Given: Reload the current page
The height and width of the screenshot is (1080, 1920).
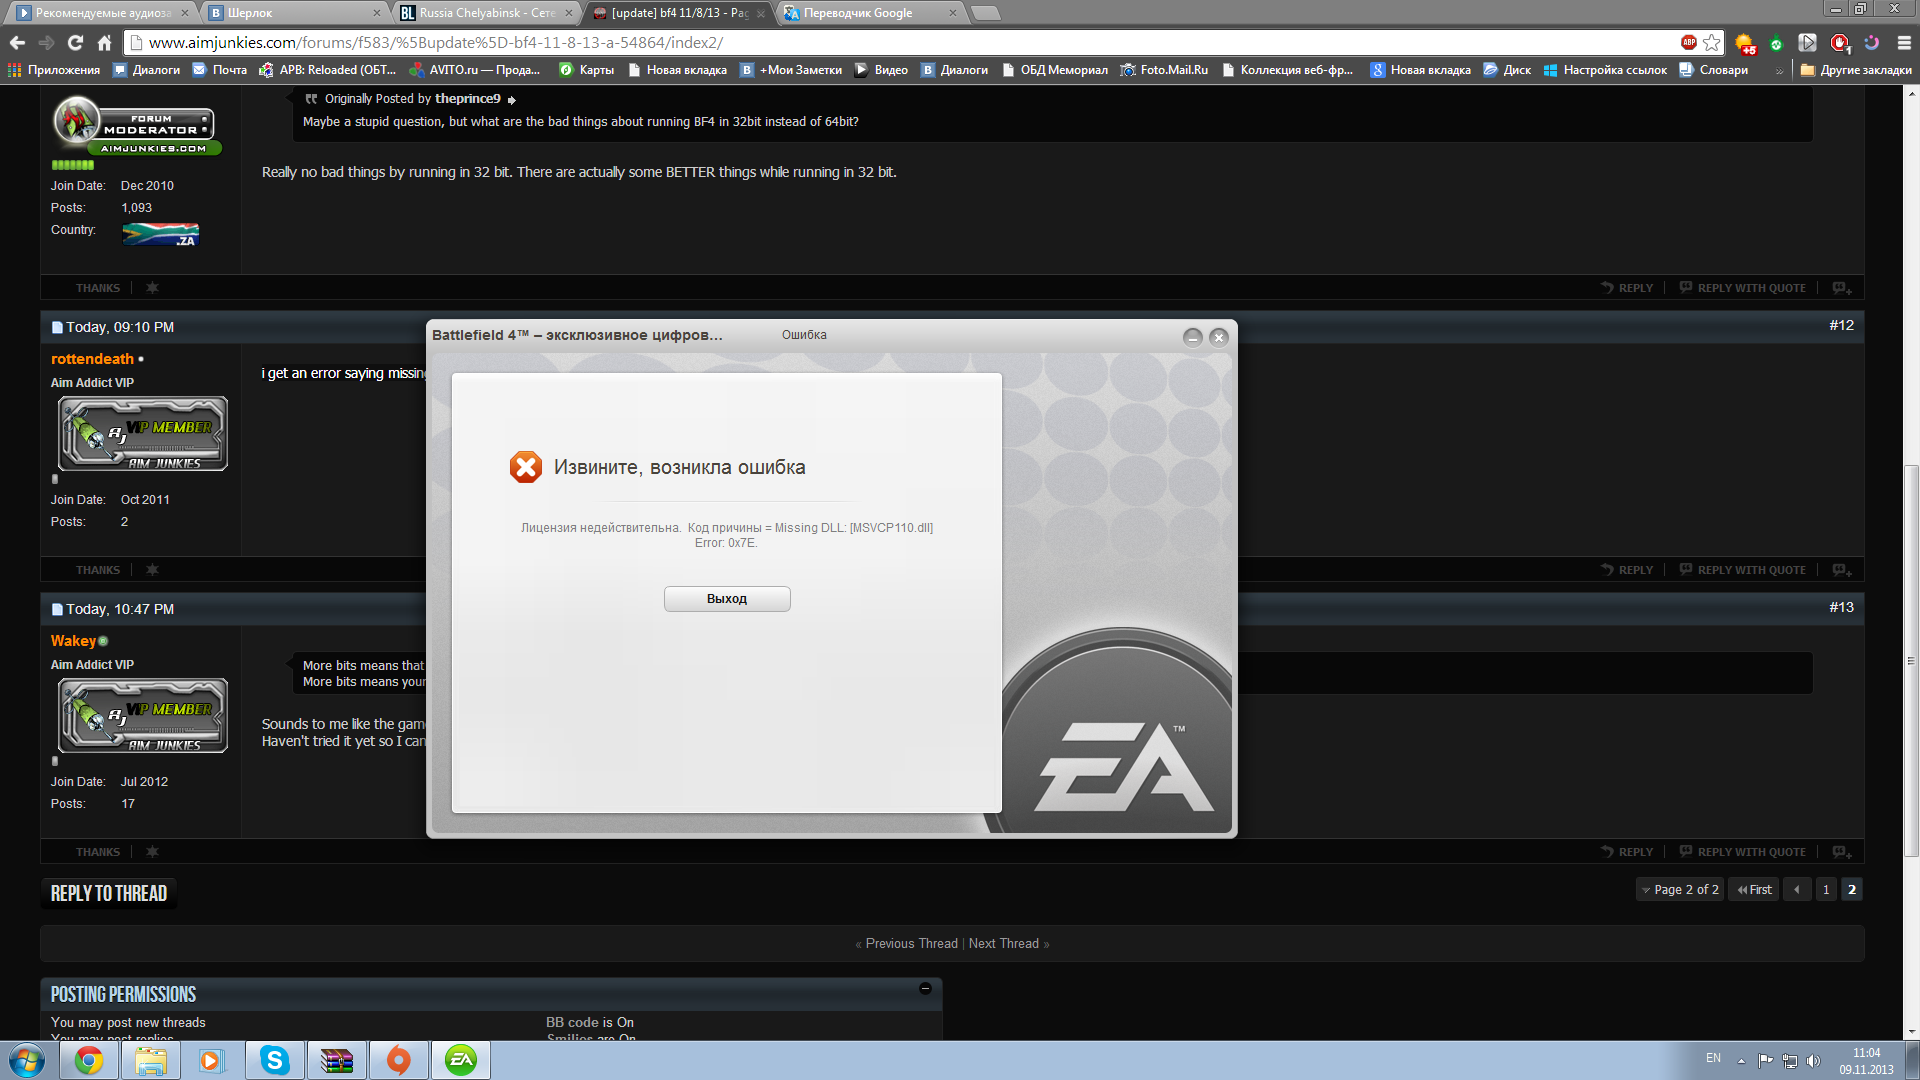Looking at the screenshot, I should (x=75, y=43).
